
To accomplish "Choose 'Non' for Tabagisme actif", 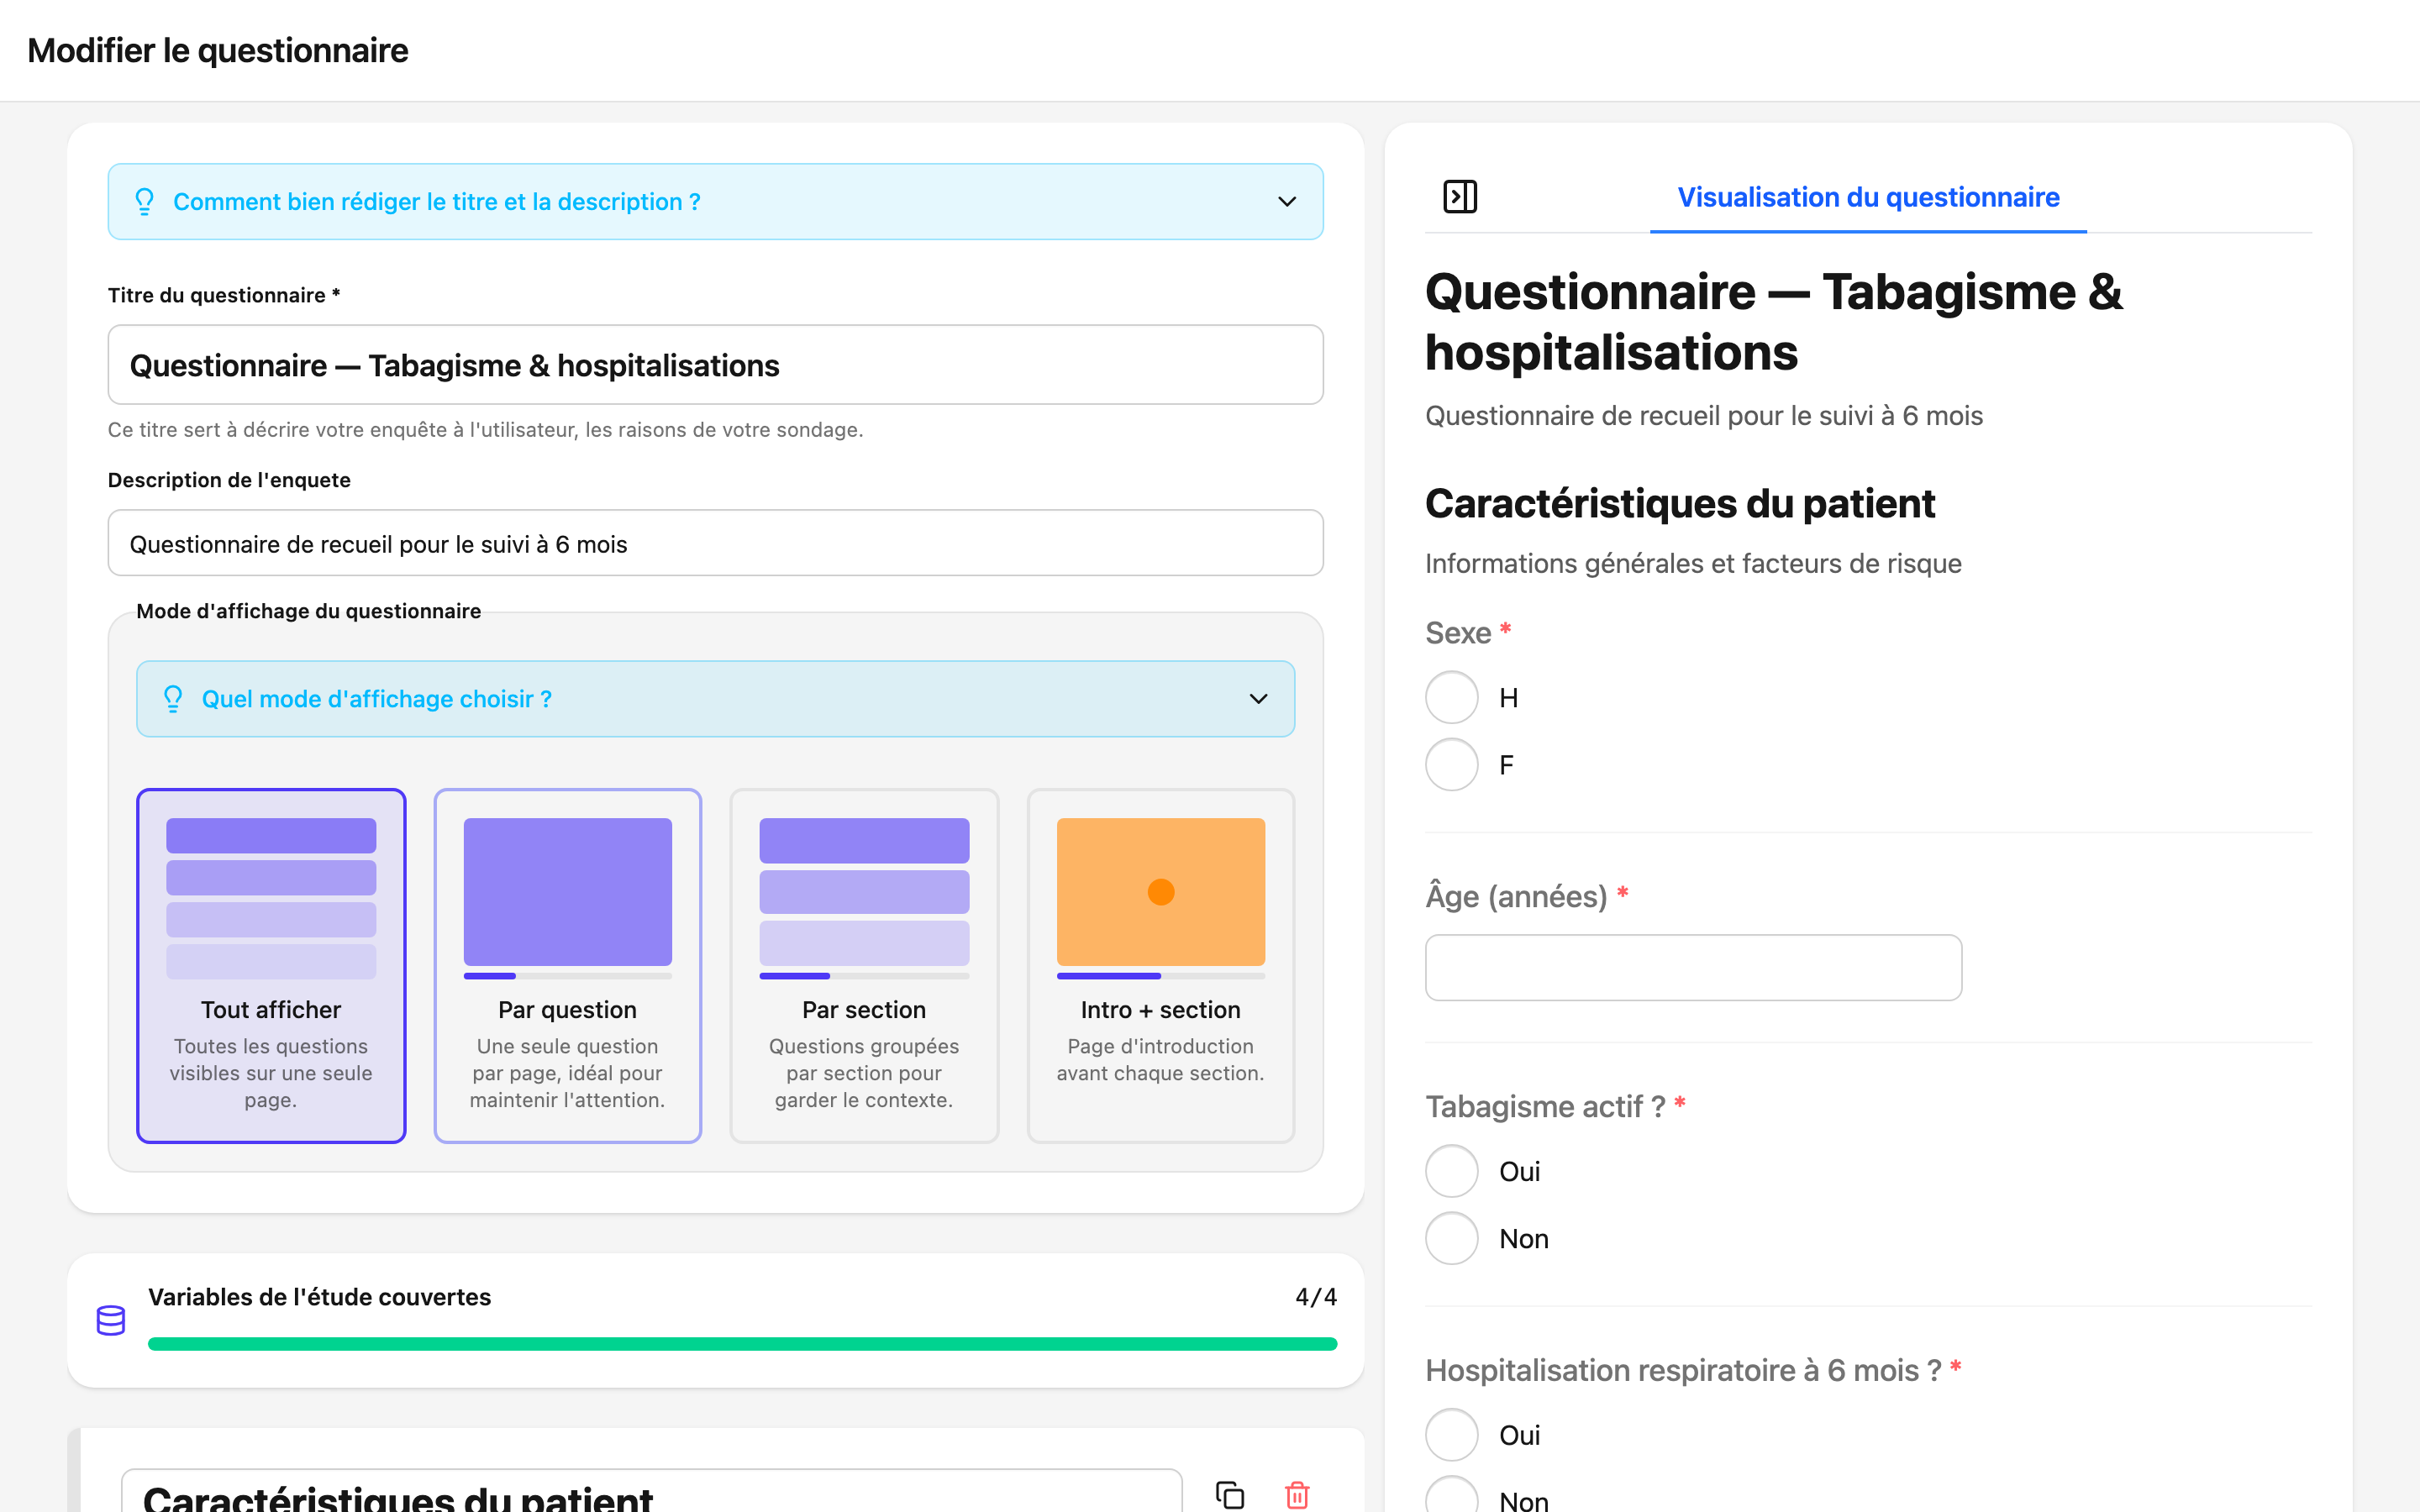I will pyautogui.click(x=1452, y=1239).
